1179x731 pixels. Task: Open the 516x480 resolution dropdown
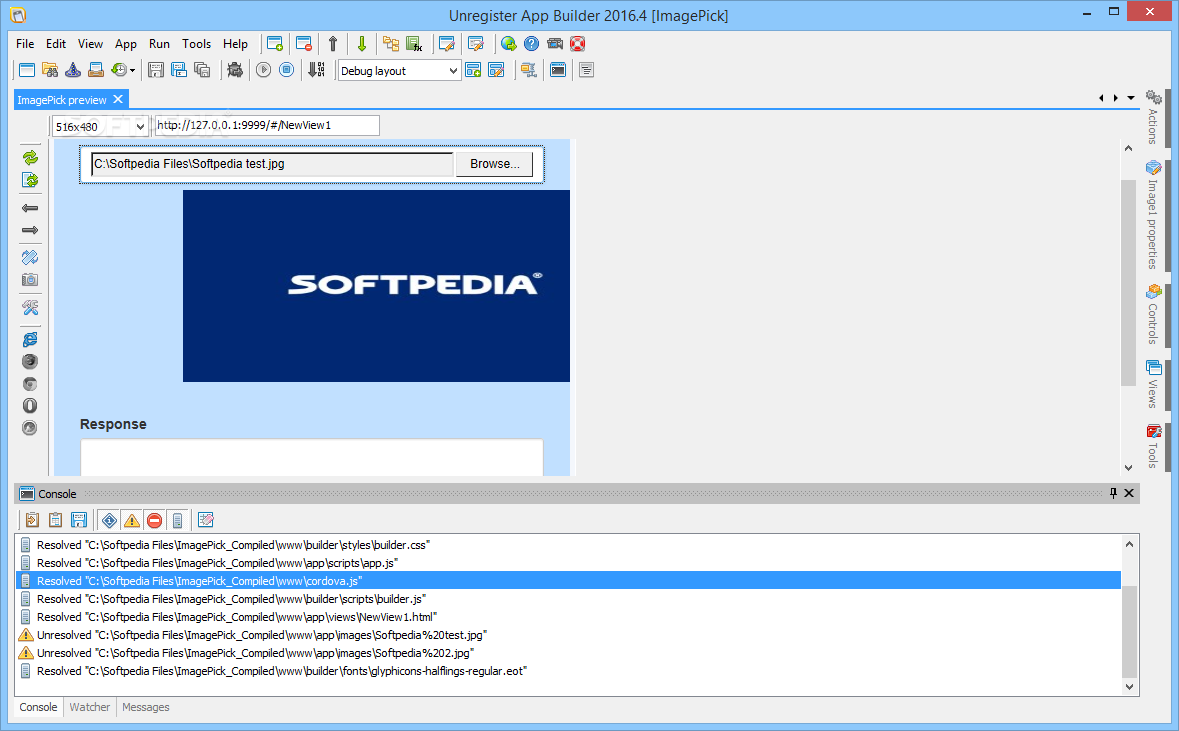click(99, 126)
